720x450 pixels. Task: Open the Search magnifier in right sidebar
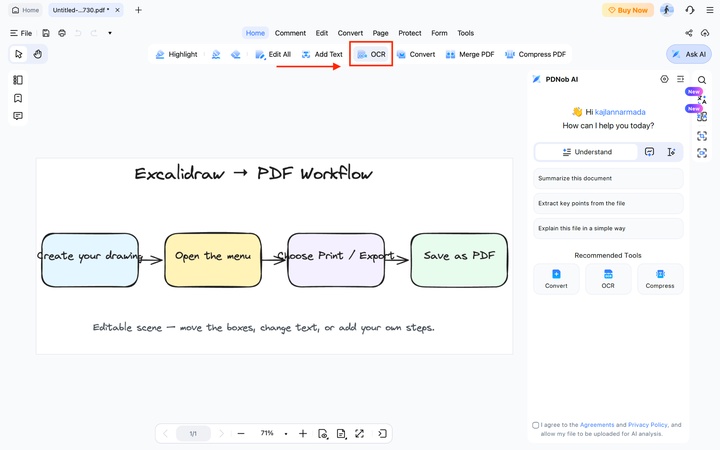[702, 80]
